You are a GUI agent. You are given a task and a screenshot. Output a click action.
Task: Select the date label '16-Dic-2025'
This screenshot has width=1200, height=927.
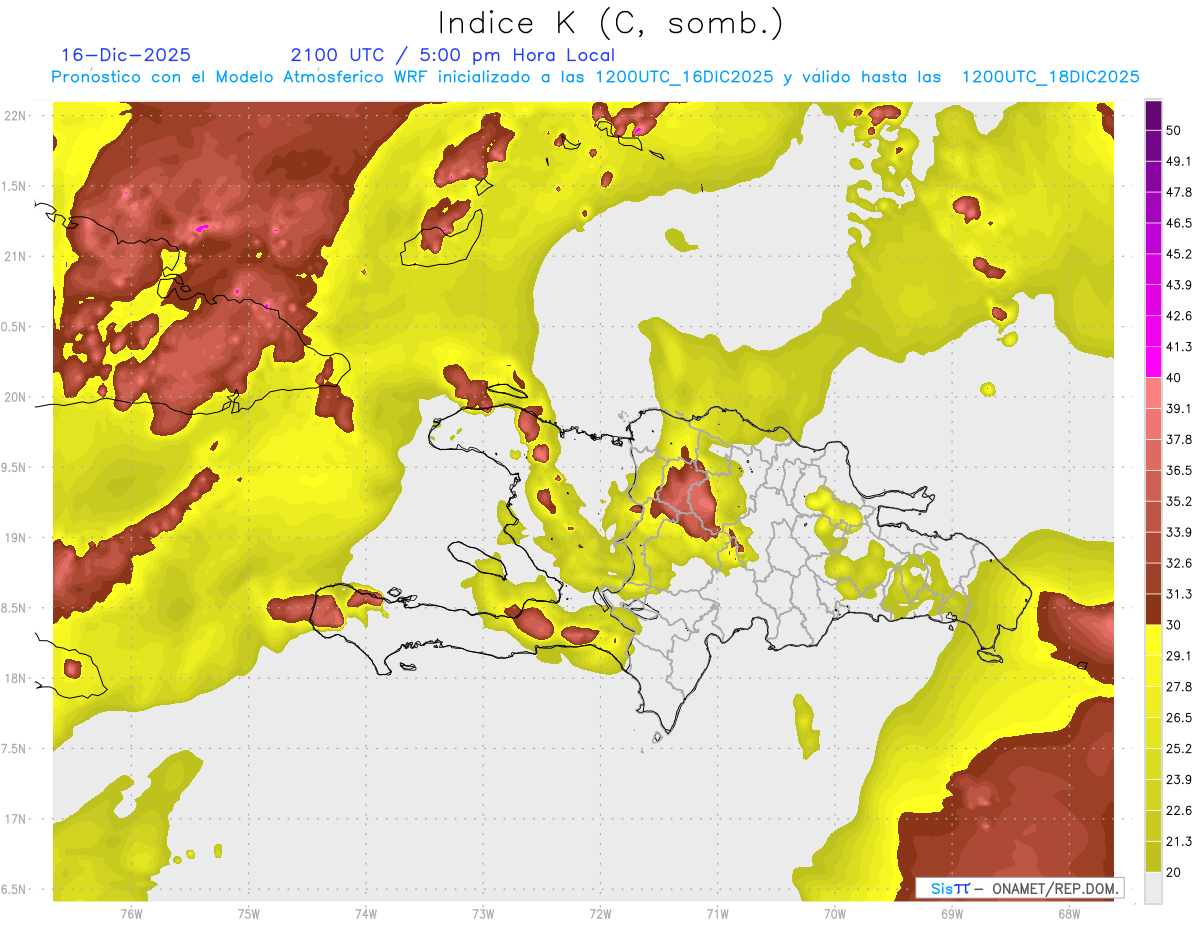126,55
